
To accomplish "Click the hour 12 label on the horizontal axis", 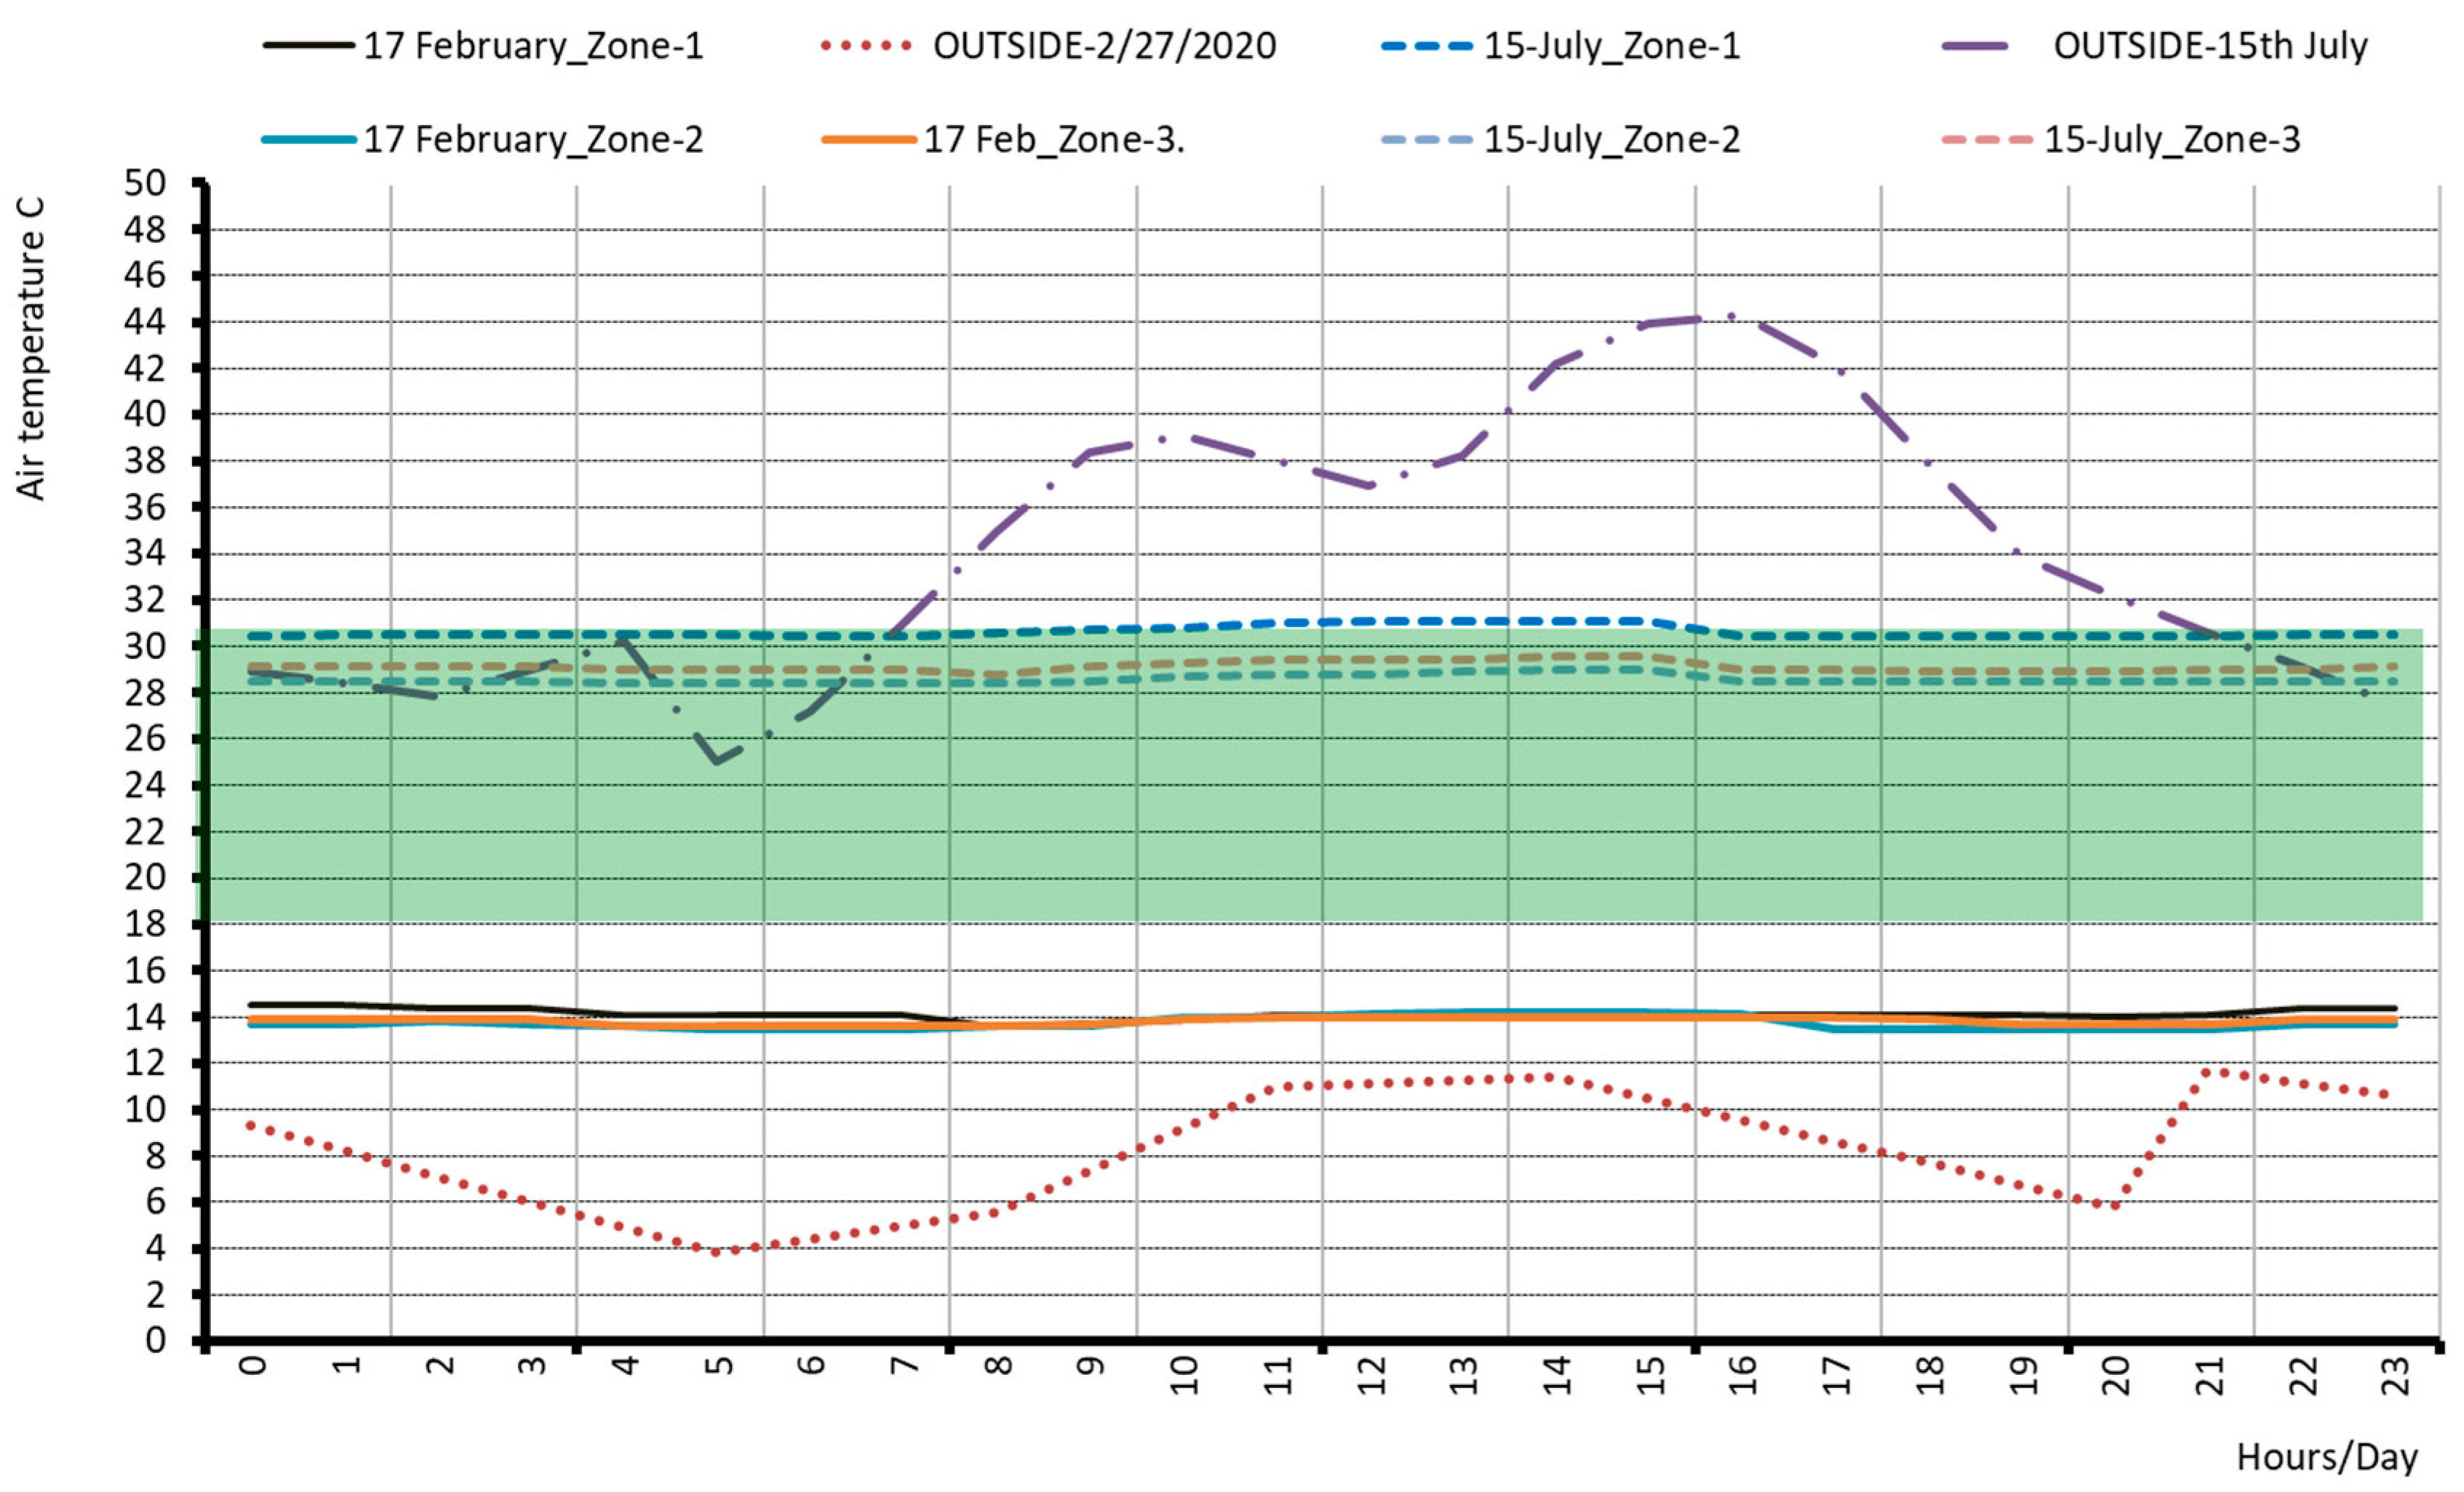I will click(1373, 1375).
